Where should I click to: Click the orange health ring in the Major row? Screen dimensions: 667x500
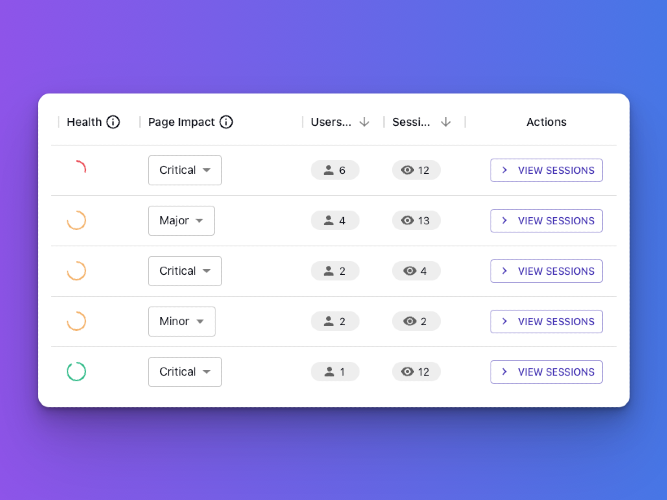tap(77, 220)
